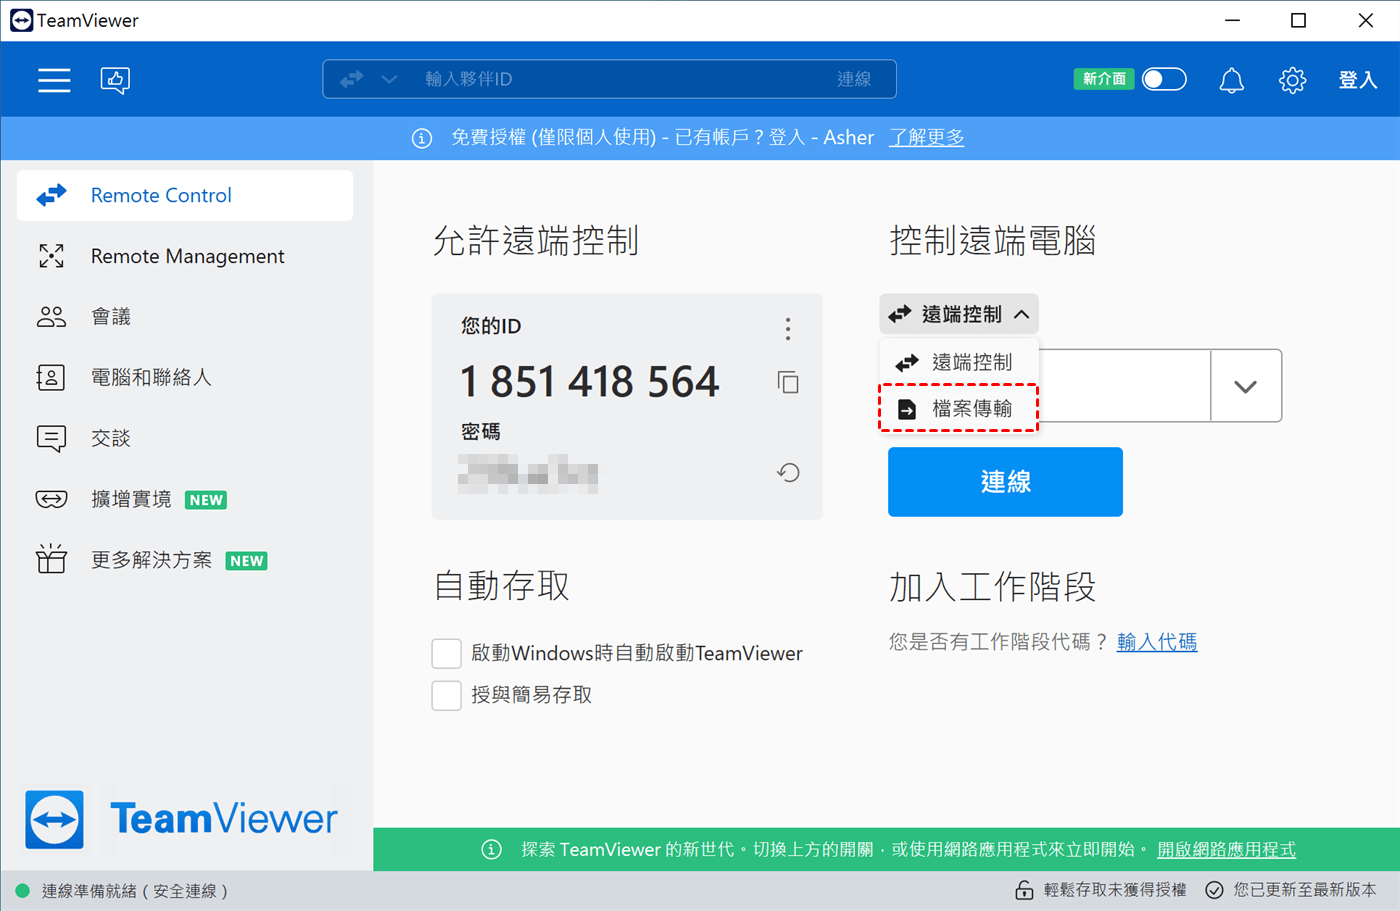Click 連線準備就緒 status text
The width and height of the screenshot is (1400, 911).
[x=135, y=891]
